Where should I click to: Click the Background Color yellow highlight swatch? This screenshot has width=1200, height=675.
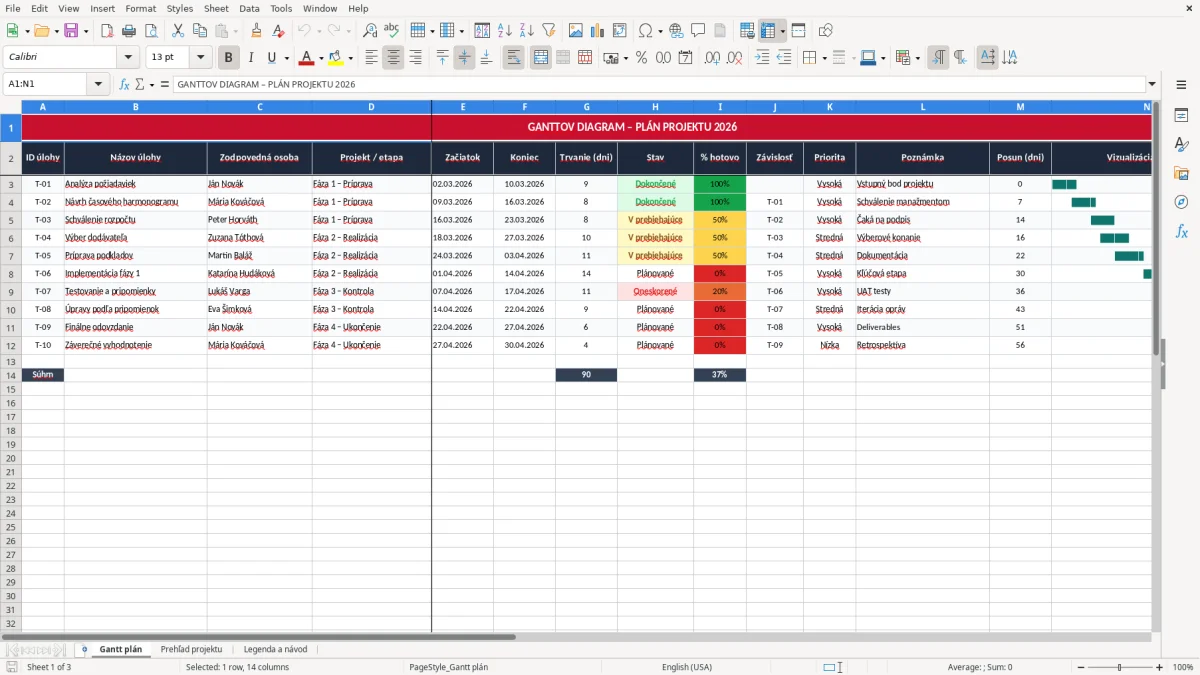(336, 58)
